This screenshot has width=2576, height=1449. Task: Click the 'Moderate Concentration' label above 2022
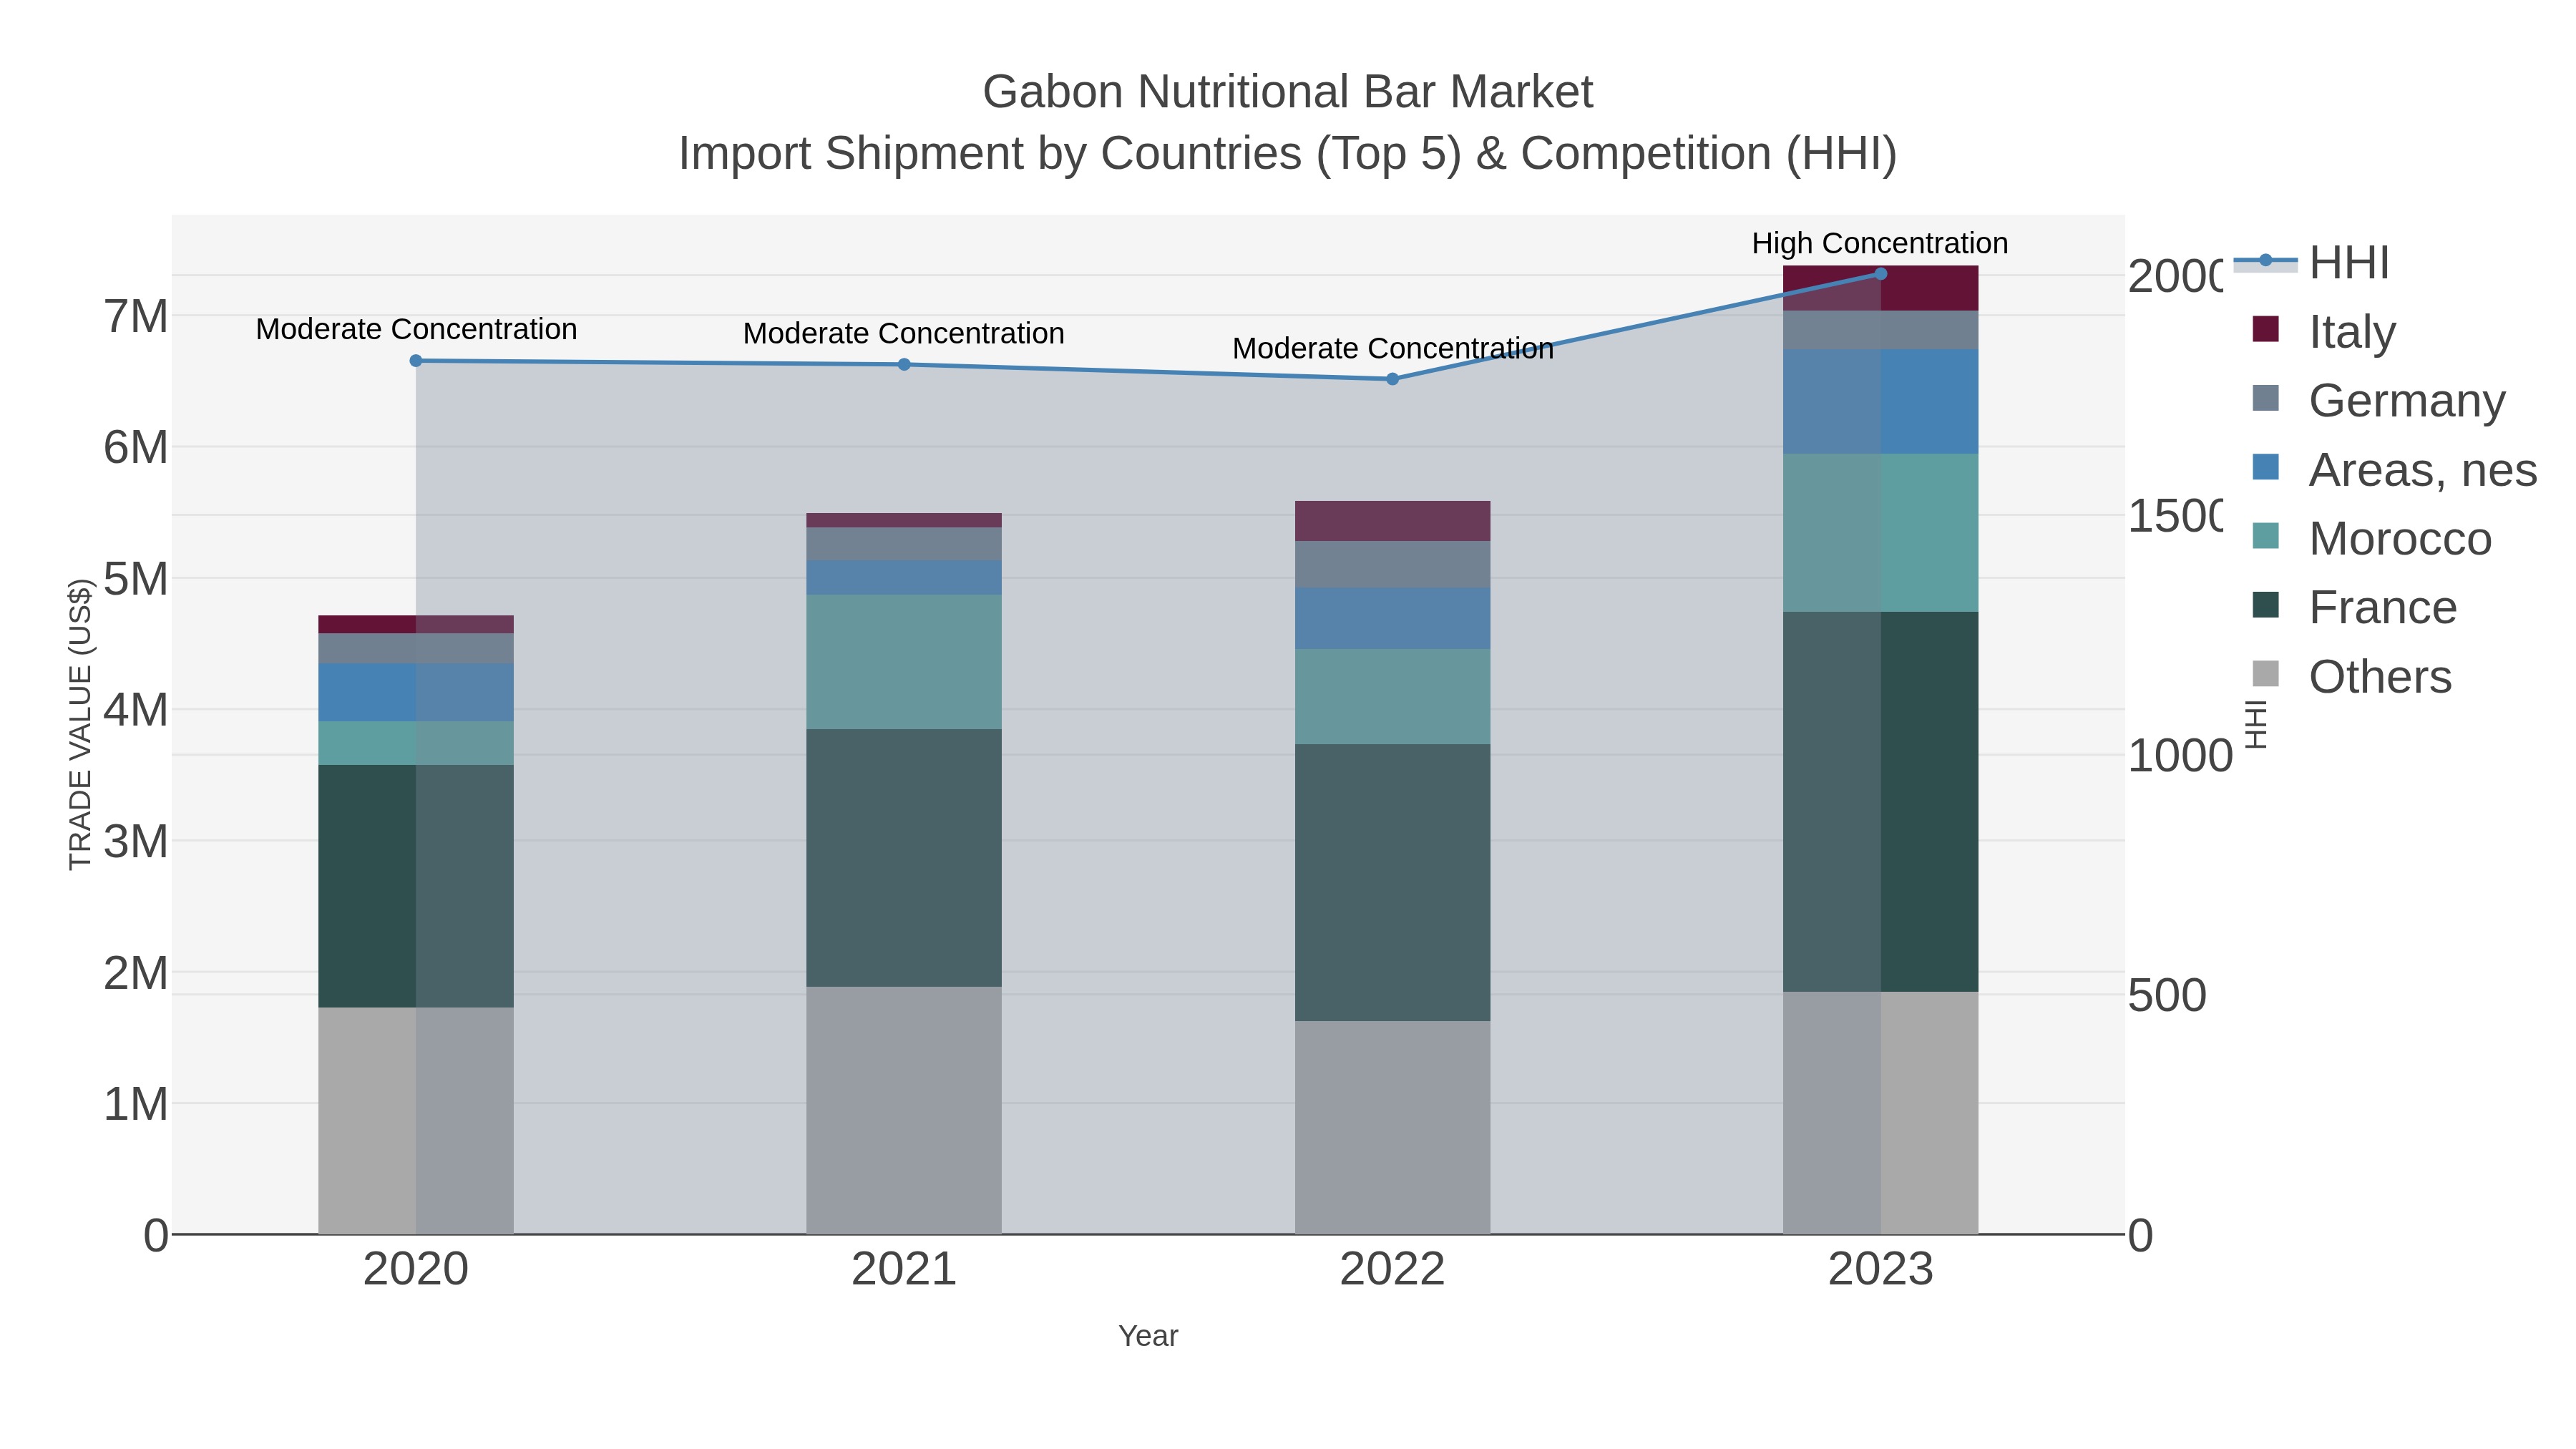(1392, 348)
